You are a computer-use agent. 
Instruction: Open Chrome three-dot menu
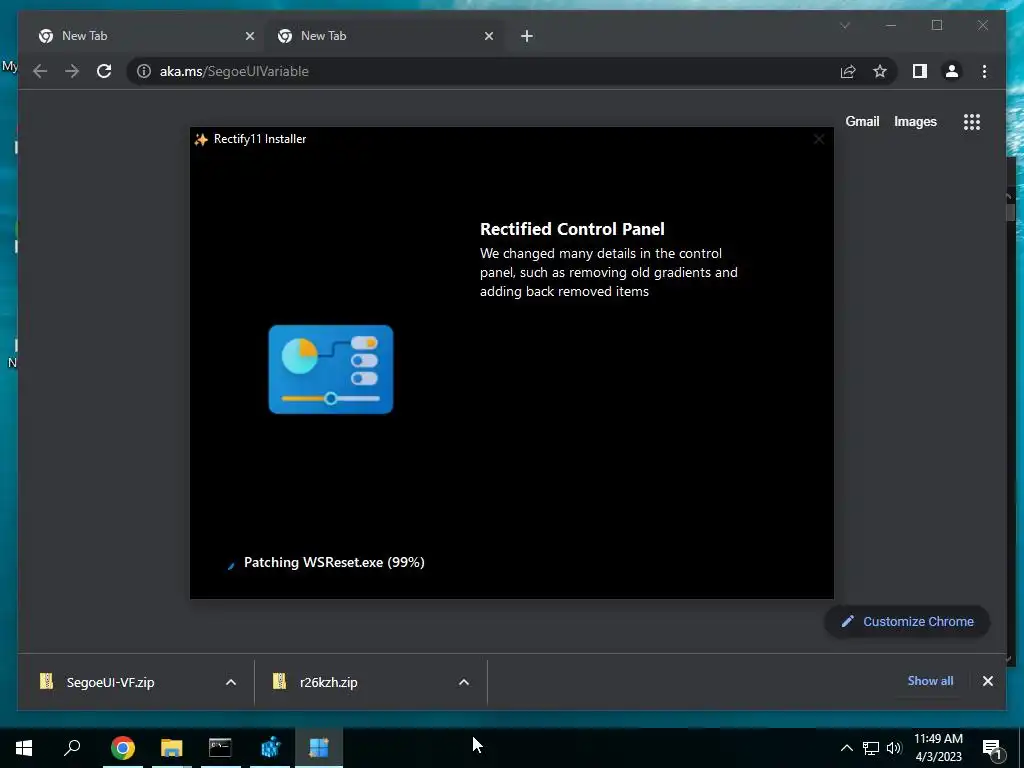pyautogui.click(x=984, y=71)
